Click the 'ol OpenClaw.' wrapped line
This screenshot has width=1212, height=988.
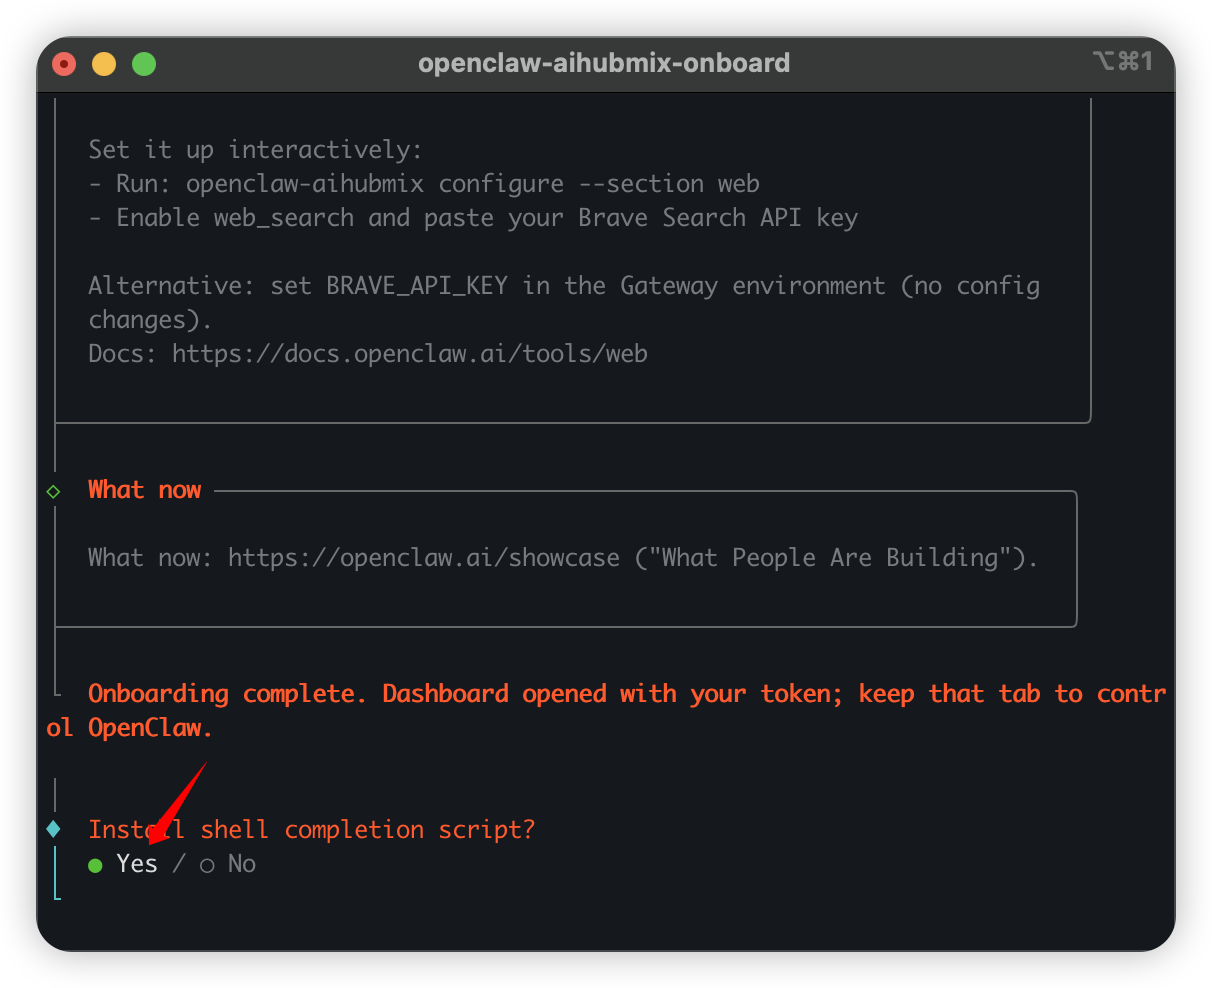click(130, 728)
